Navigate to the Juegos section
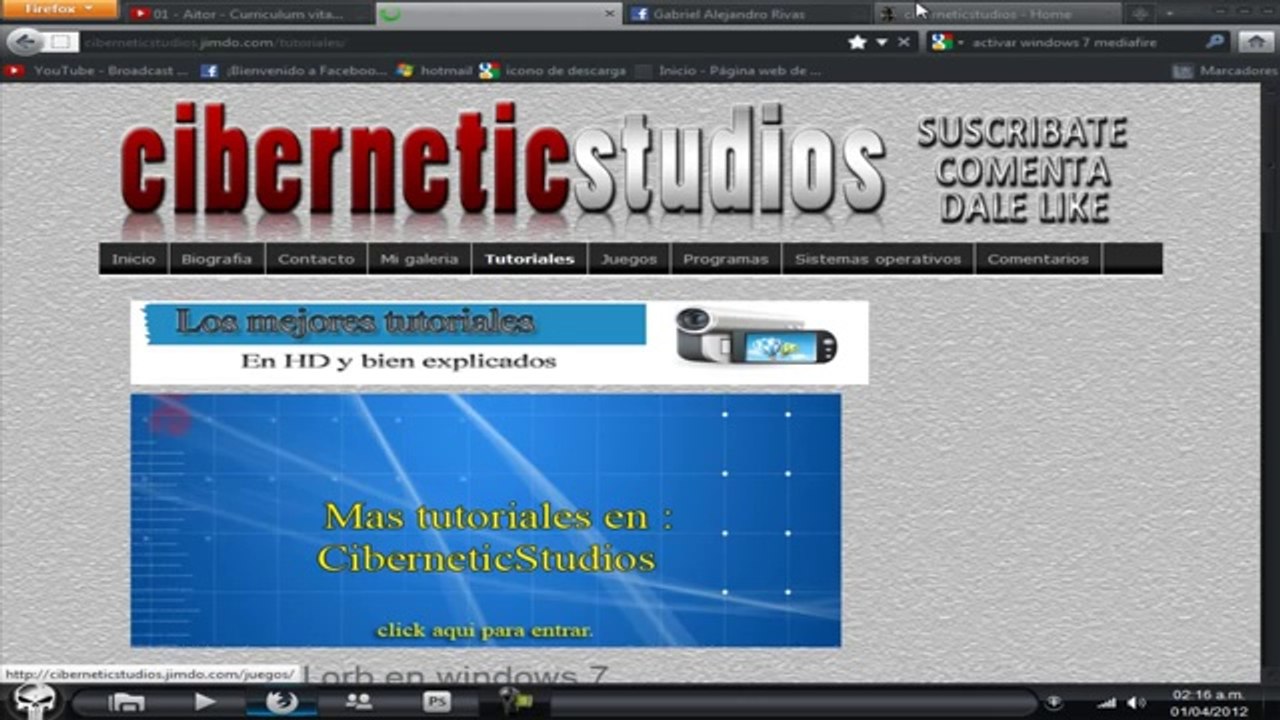 pos(630,259)
